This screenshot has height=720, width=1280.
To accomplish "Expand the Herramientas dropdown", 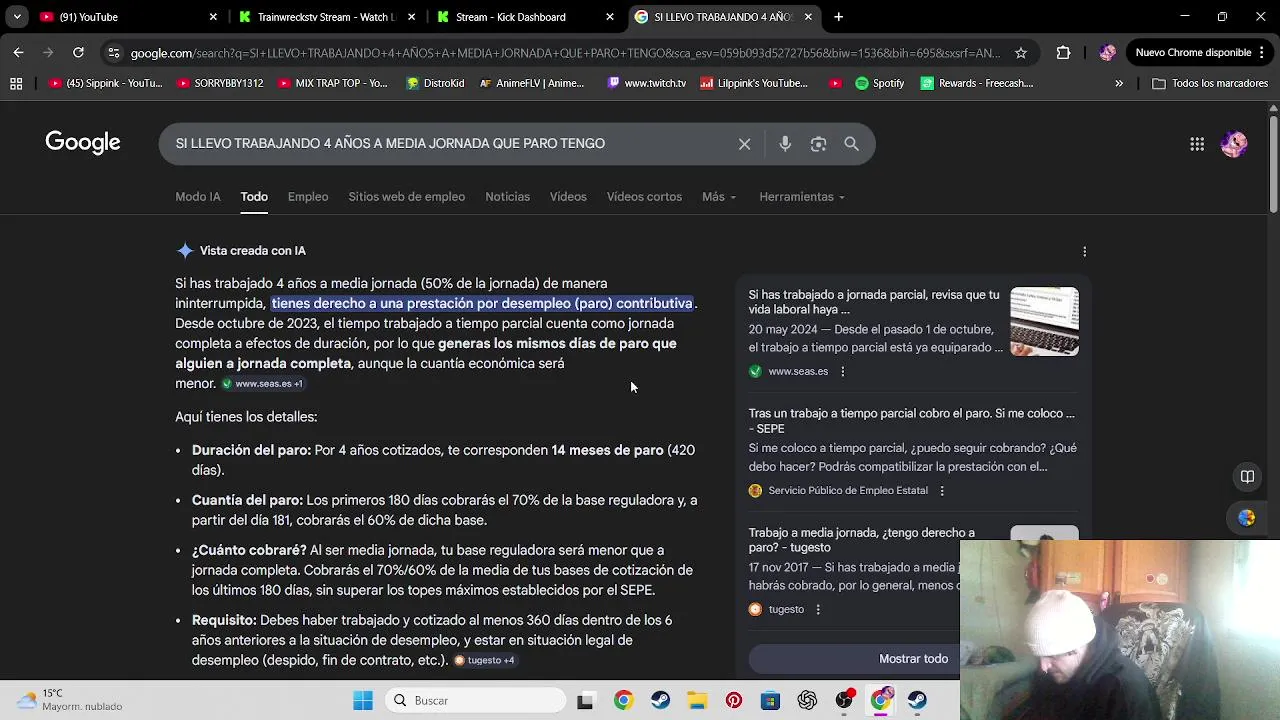I will click(802, 197).
